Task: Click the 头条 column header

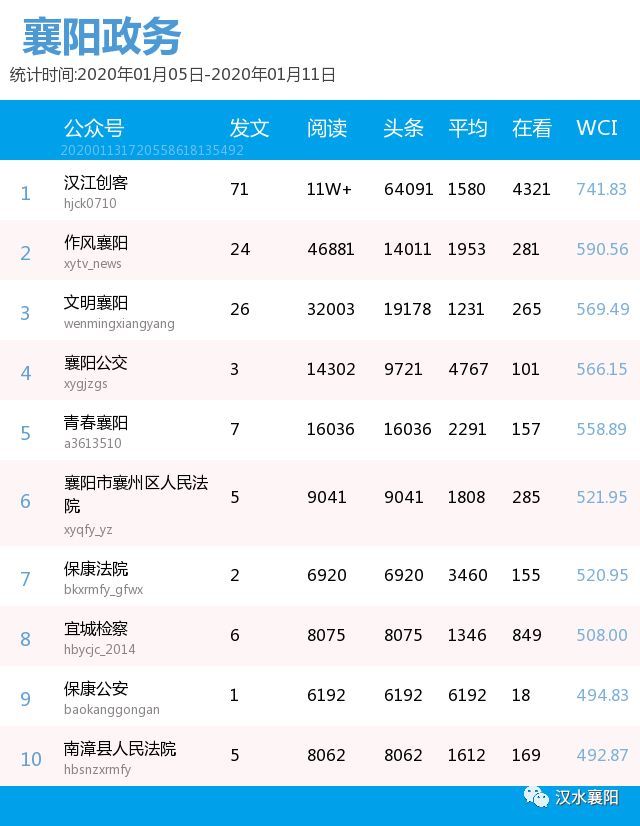Action: (403, 129)
